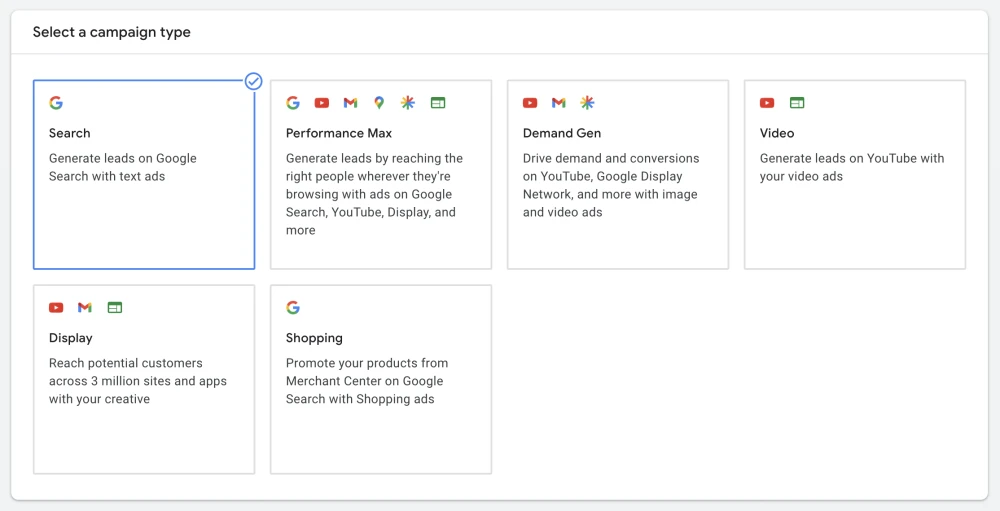This screenshot has height=511, width=1000.
Task: Select the Search campaign type title
Action: [70, 133]
